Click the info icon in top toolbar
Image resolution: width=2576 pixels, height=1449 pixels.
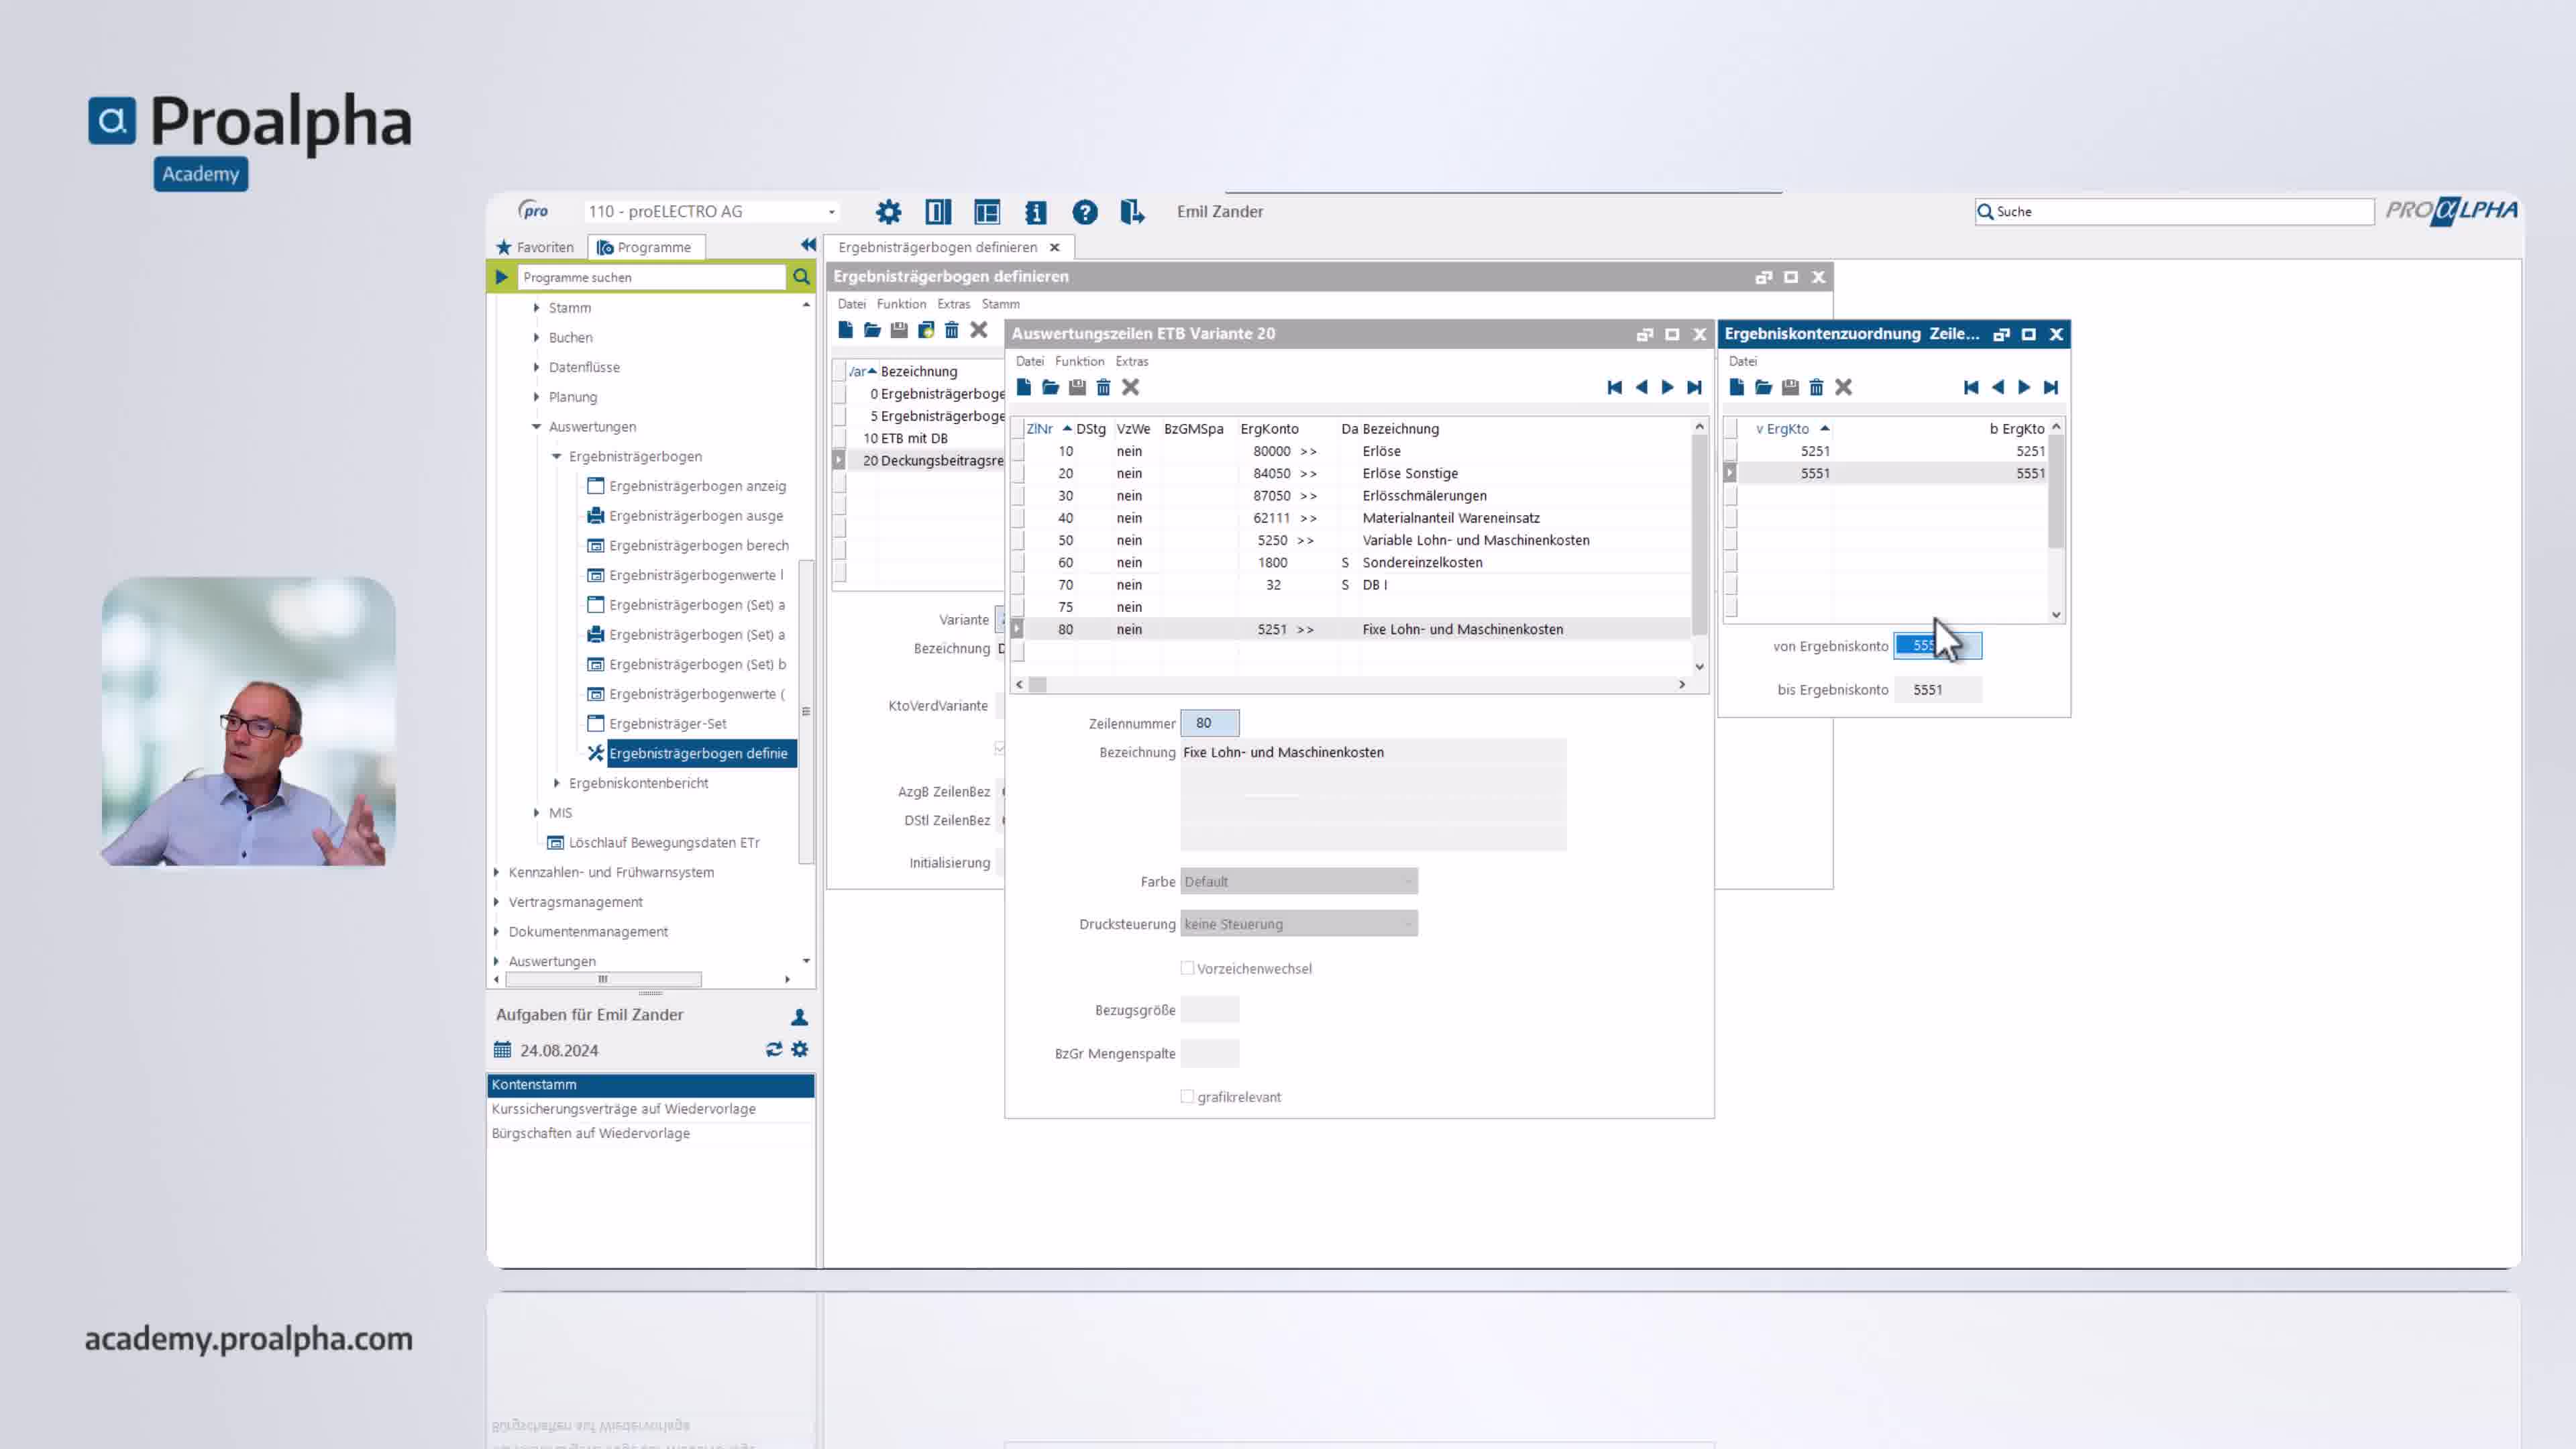pyautogui.click(x=1035, y=212)
